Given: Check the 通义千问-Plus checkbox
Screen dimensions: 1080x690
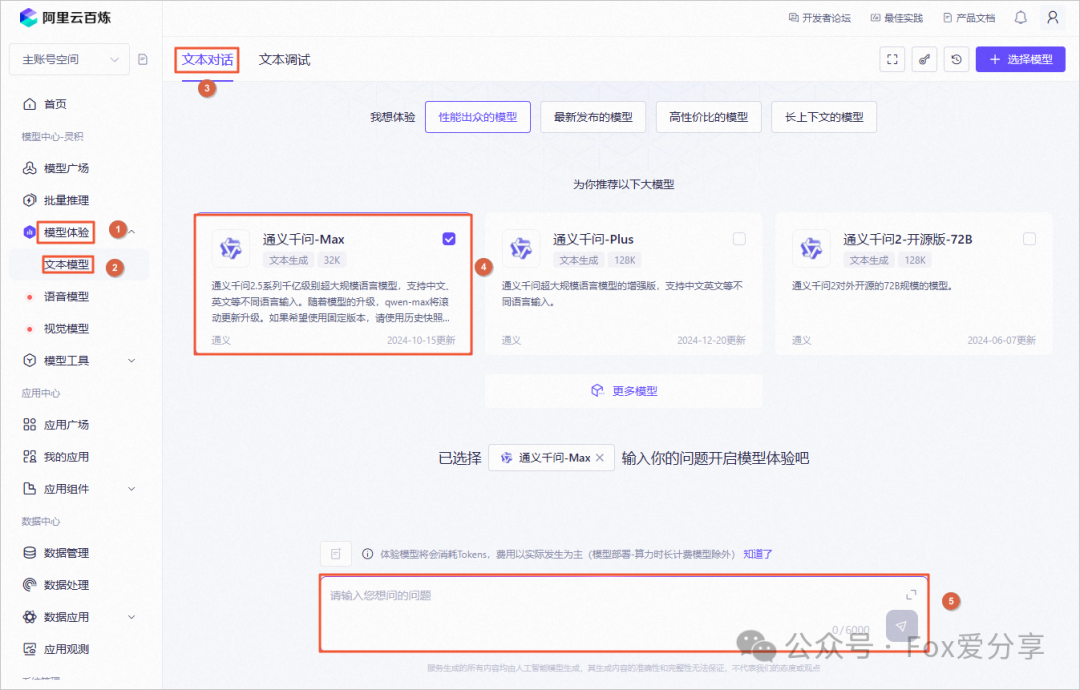Looking at the screenshot, I should coord(739,239).
